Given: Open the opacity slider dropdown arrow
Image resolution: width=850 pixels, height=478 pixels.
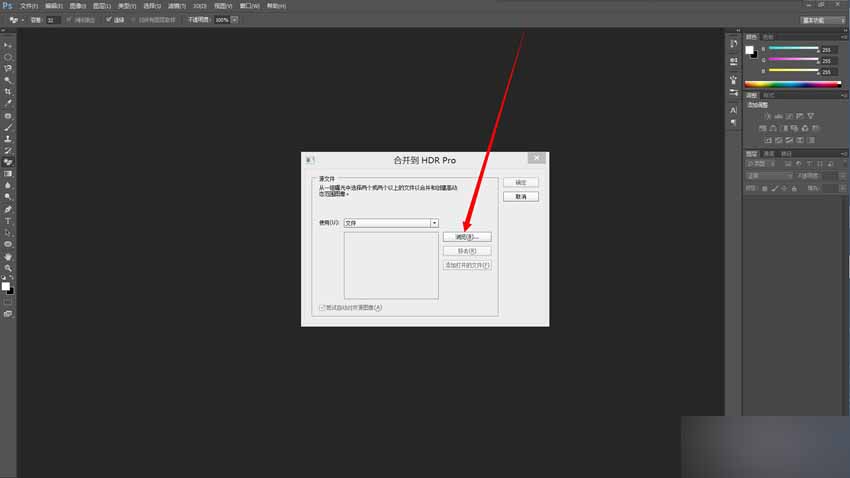Looking at the screenshot, I should click(234, 20).
